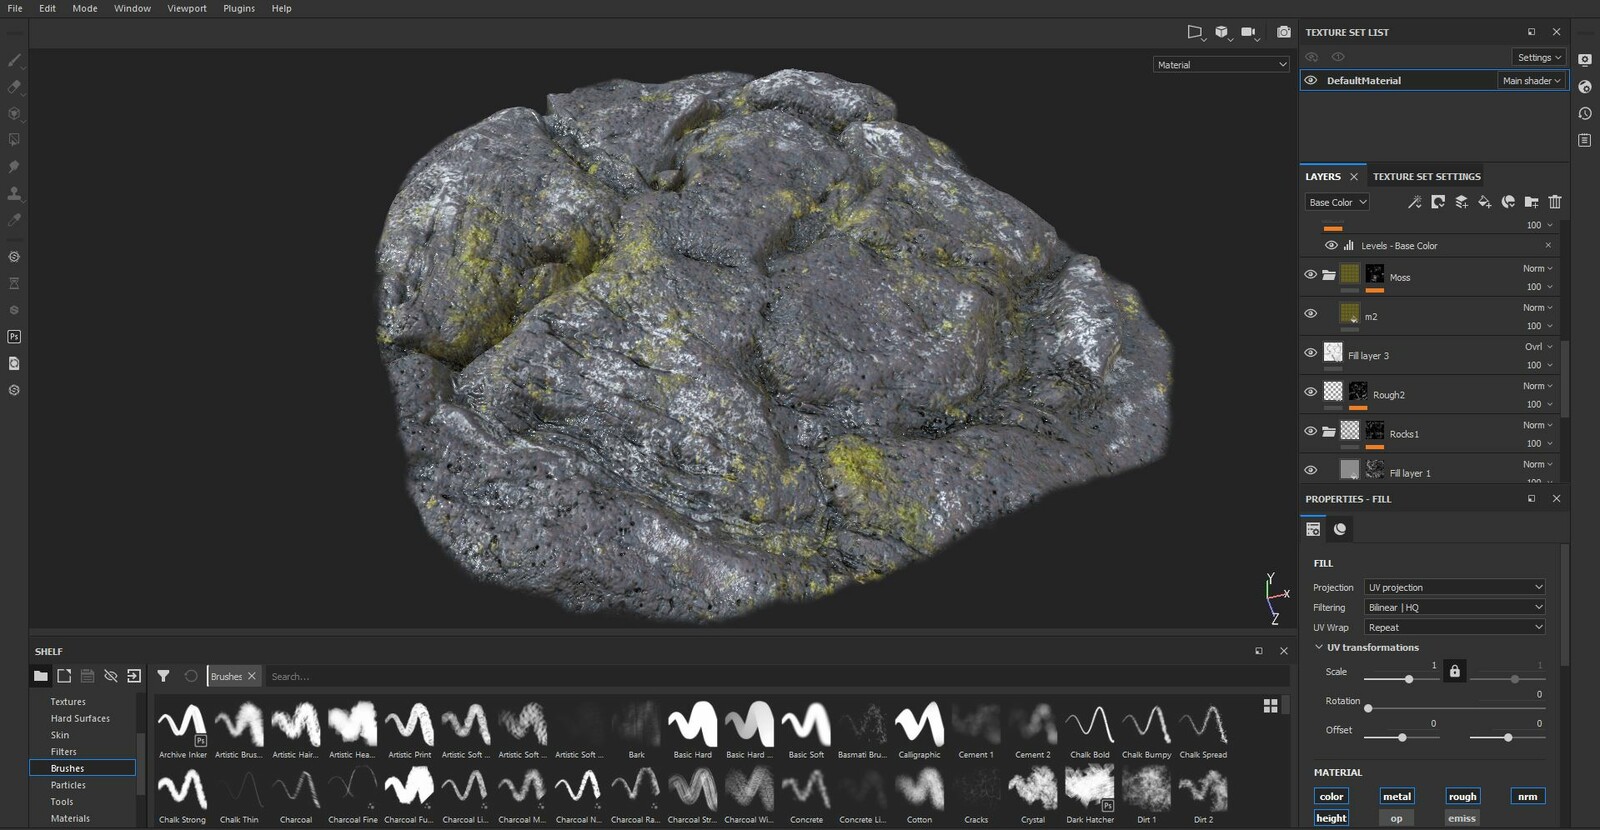Viewport: 1600px width, 830px height.
Task: Click the shelf filter funnel icon
Action: pos(163,676)
